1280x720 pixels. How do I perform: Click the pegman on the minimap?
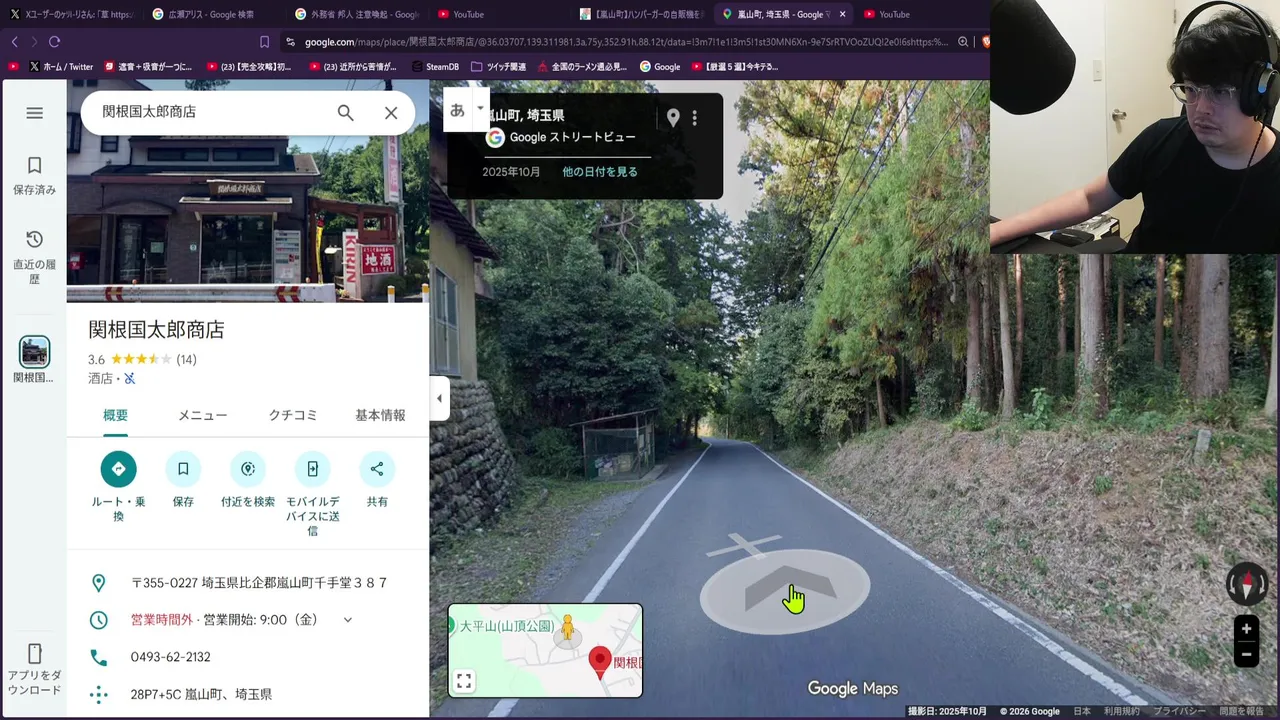(x=568, y=629)
